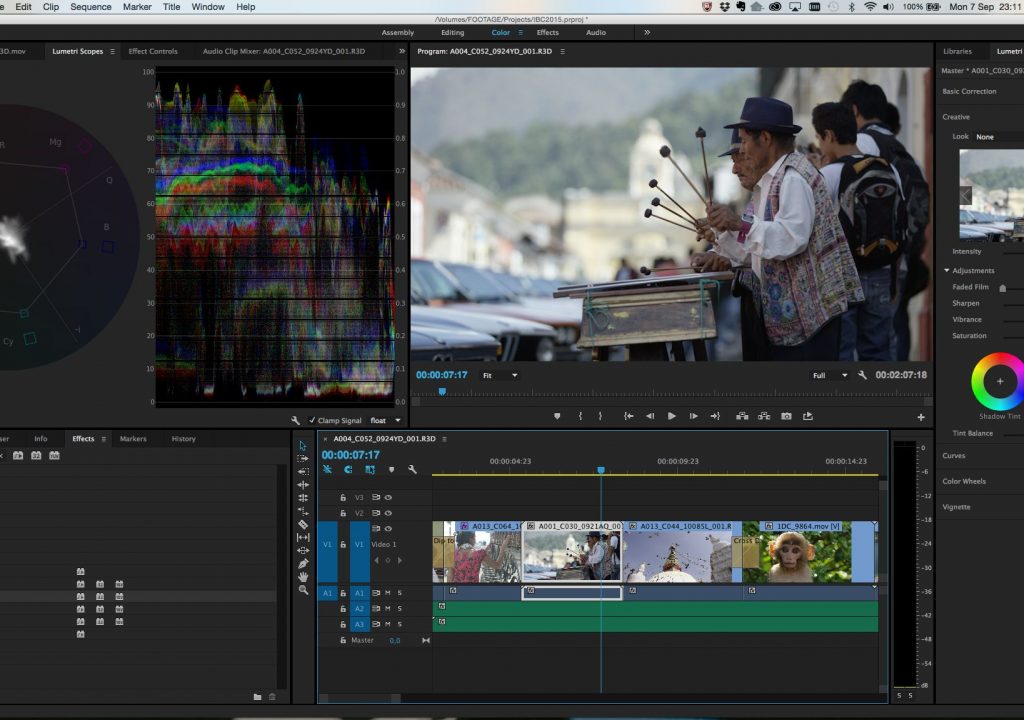Click Go to In point button
The width and height of the screenshot is (1024, 720).
[x=628, y=416]
